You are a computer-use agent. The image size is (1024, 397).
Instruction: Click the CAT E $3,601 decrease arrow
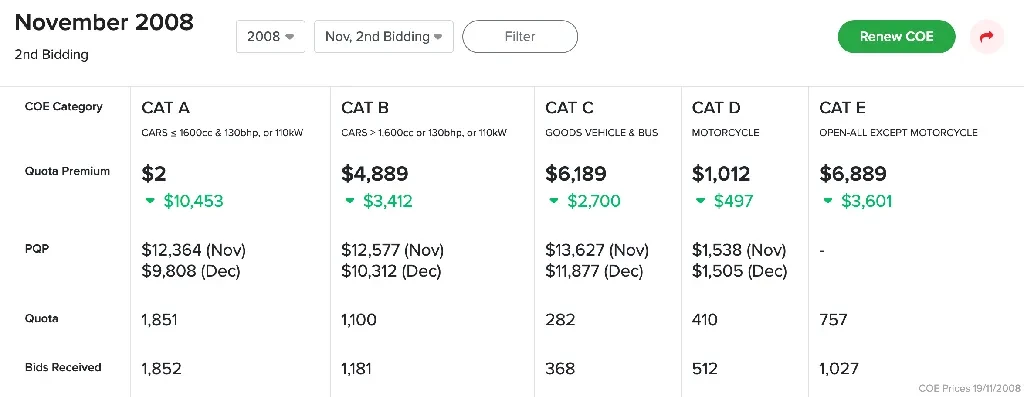(x=829, y=201)
